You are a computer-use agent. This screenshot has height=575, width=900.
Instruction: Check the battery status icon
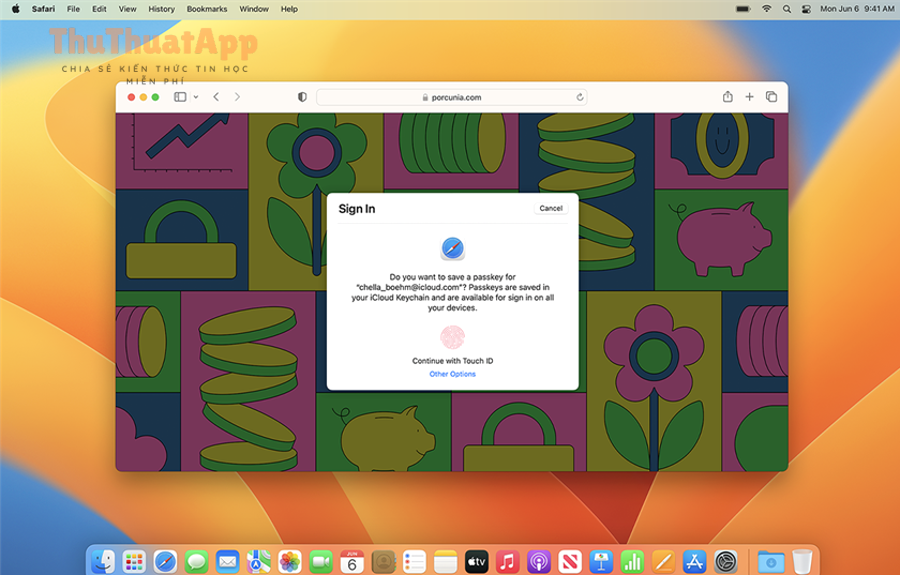click(743, 9)
